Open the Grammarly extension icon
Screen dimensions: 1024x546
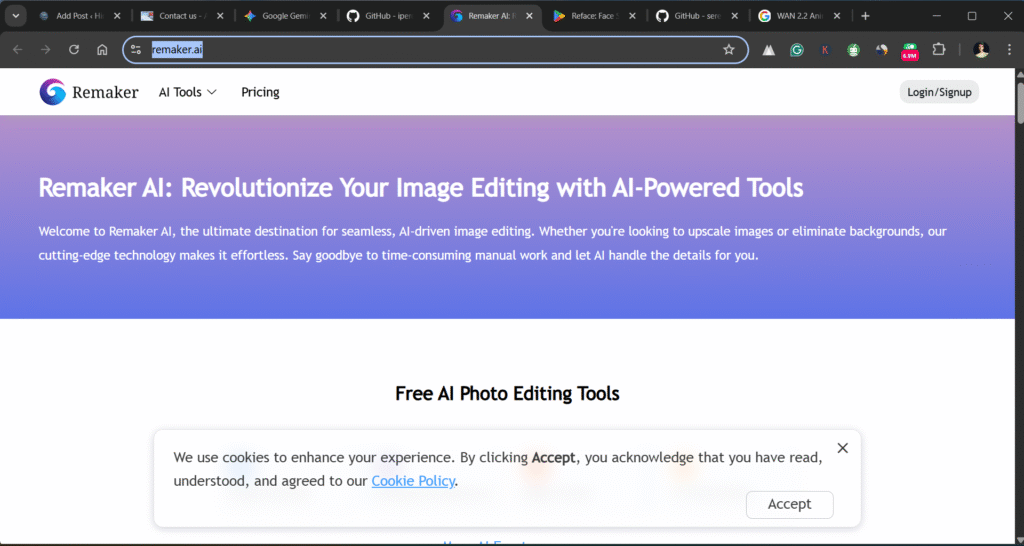[797, 49]
